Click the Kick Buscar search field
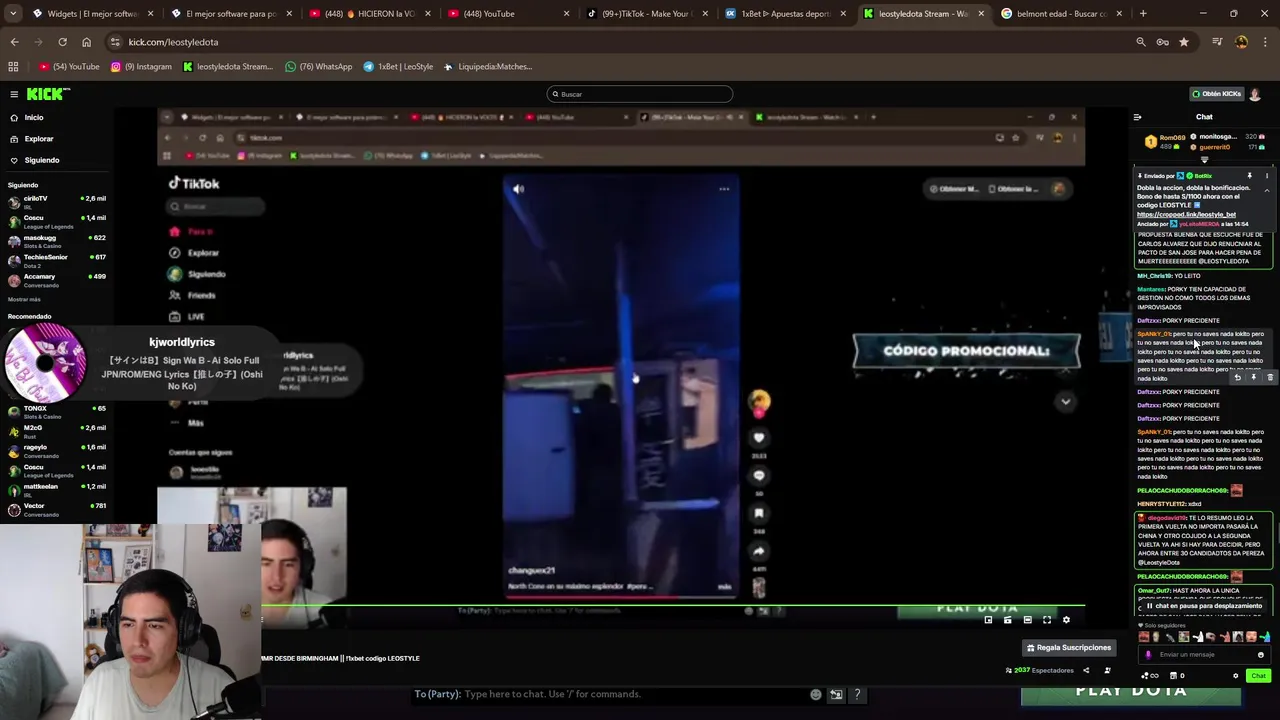The image size is (1280, 720). tap(640, 94)
